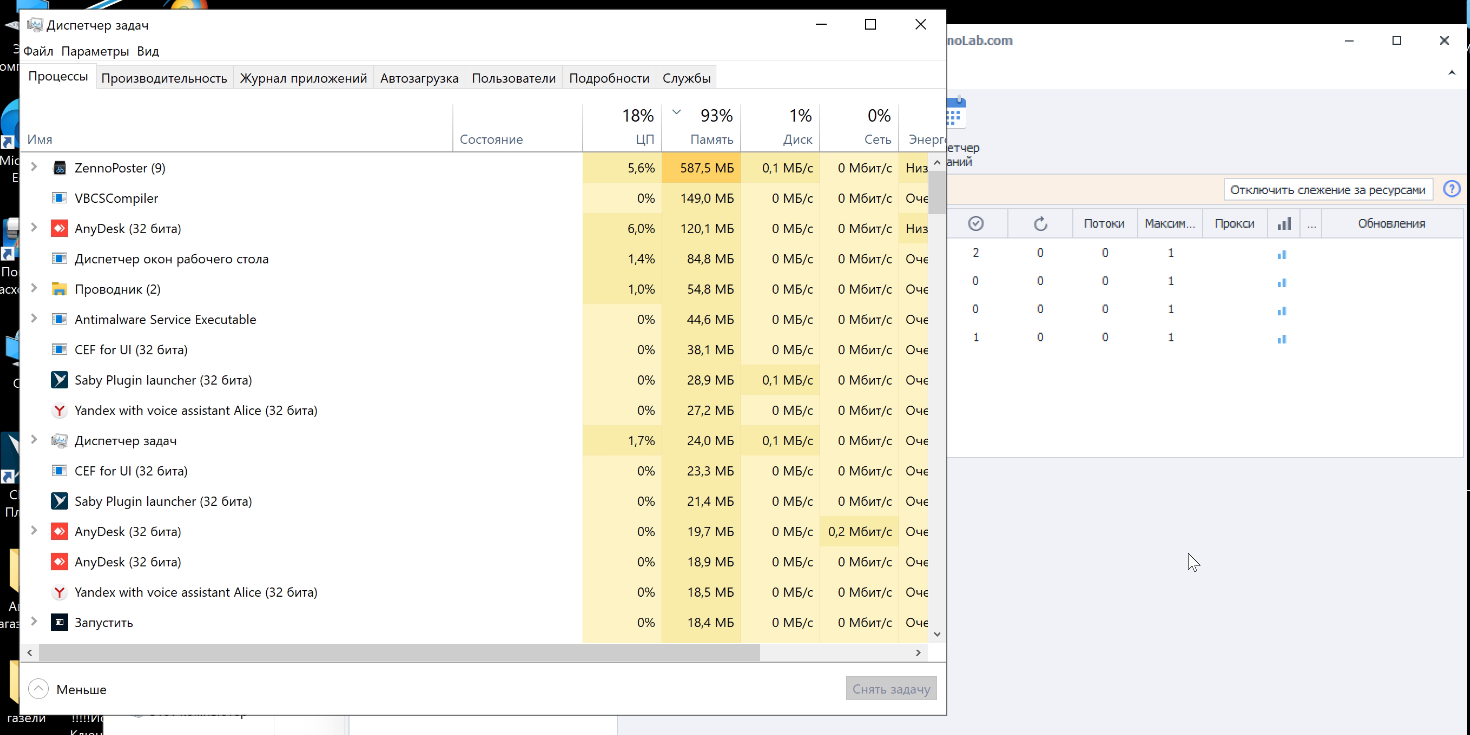Click the Проводник folder icon

59,289
